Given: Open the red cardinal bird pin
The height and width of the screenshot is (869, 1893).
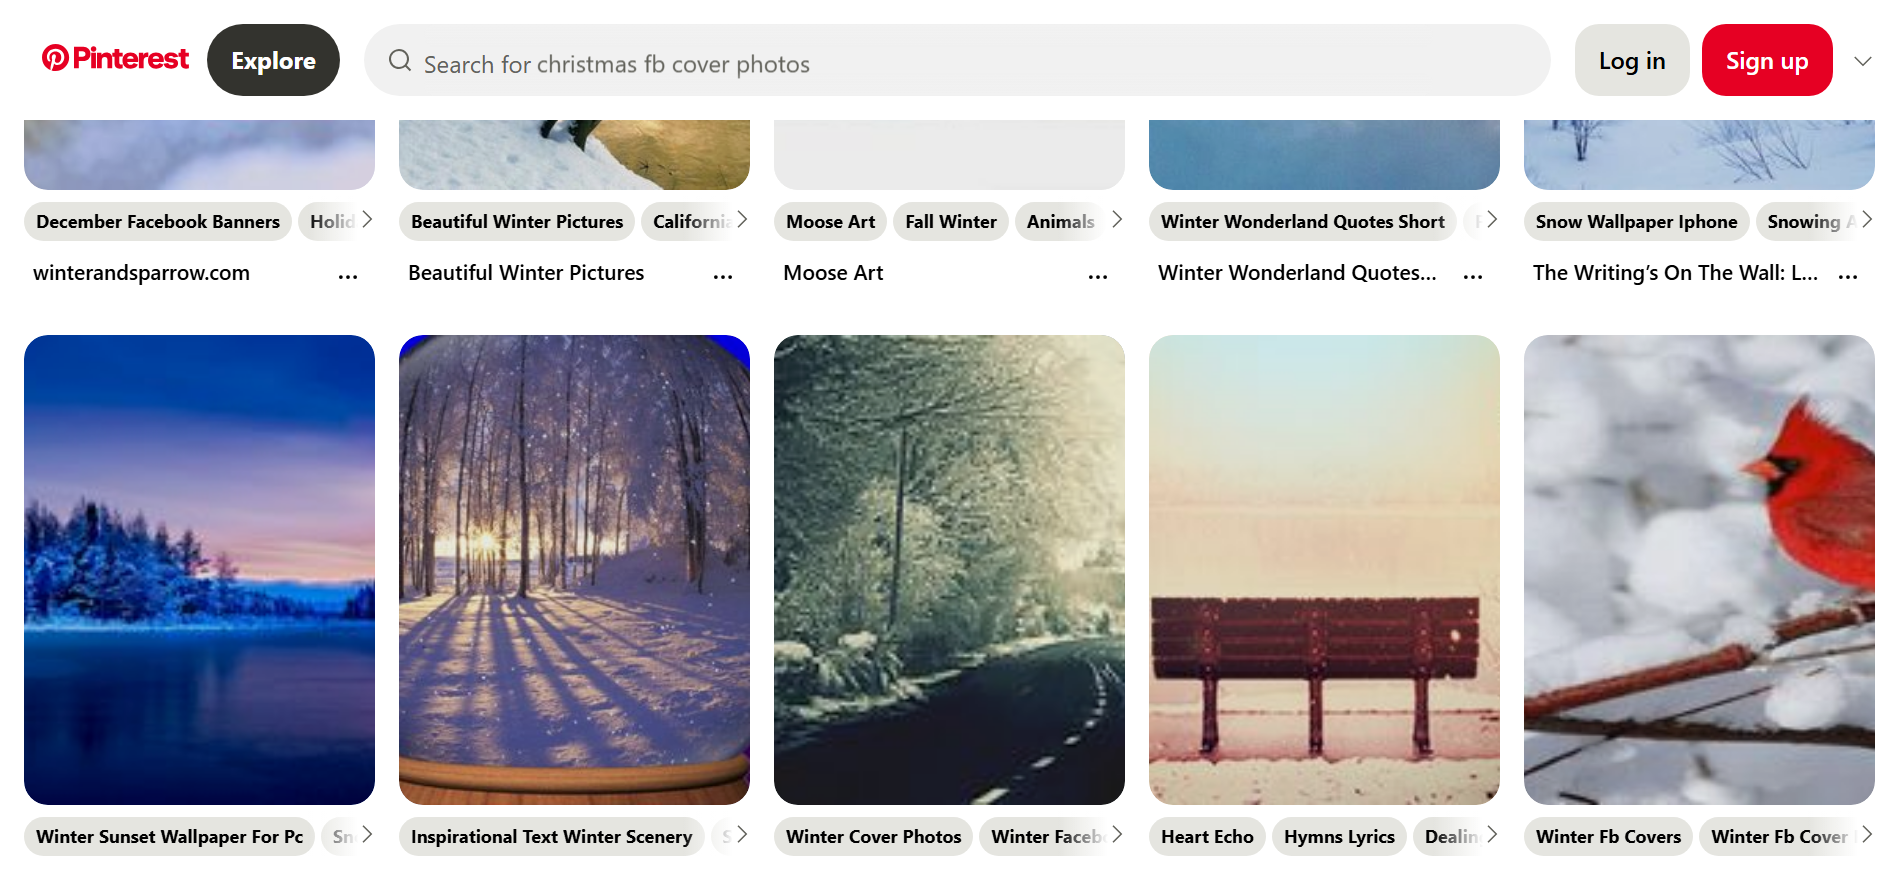Looking at the screenshot, I should (1698, 570).
